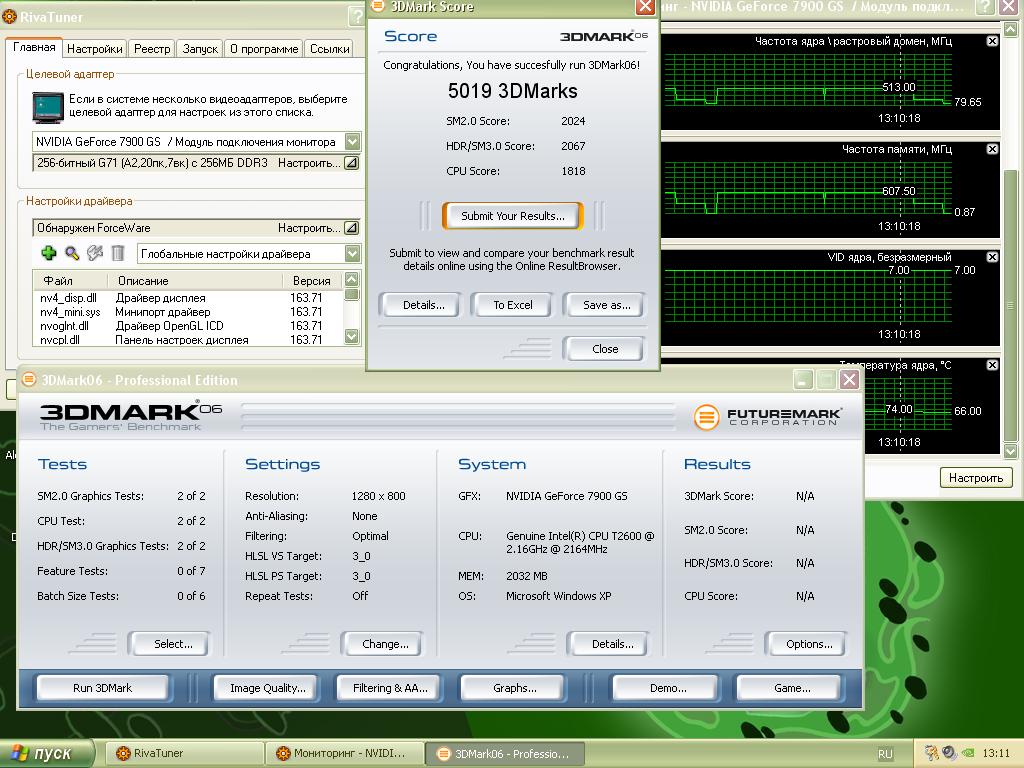
Task: Switch to the Главная tab
Action: (x=34, y=48)
